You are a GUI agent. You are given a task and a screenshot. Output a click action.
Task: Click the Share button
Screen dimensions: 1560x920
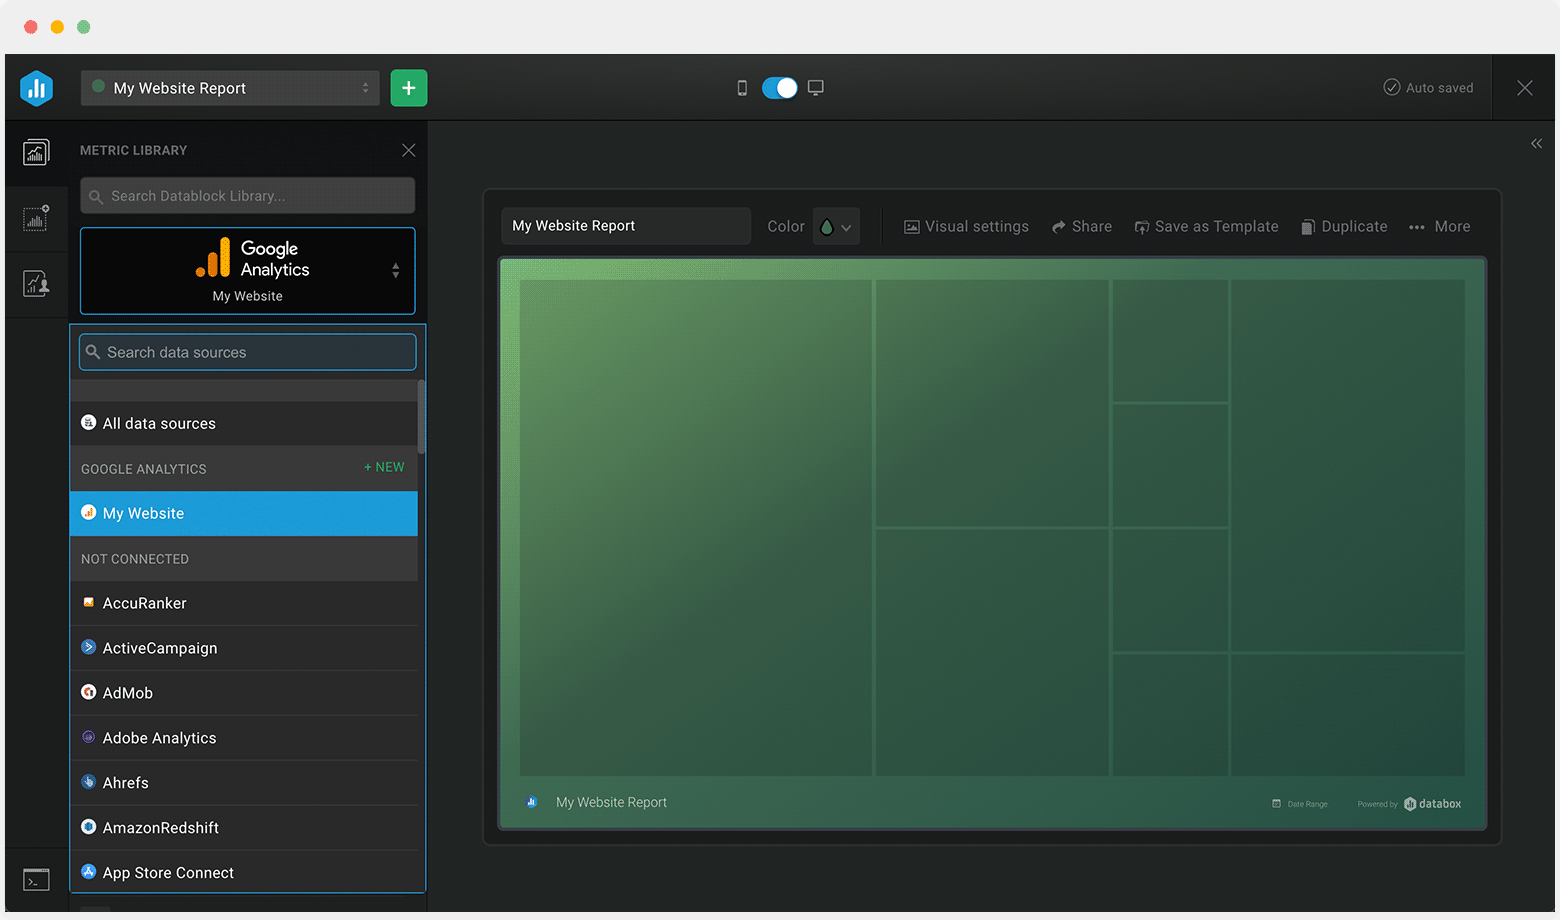click(x=1082, y=227)
